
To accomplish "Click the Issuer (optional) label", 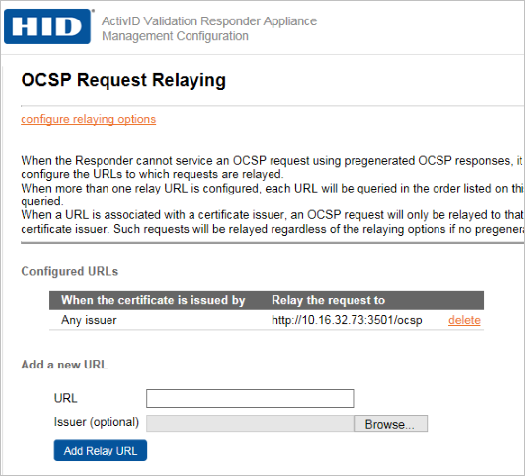I will pos(96,422).
